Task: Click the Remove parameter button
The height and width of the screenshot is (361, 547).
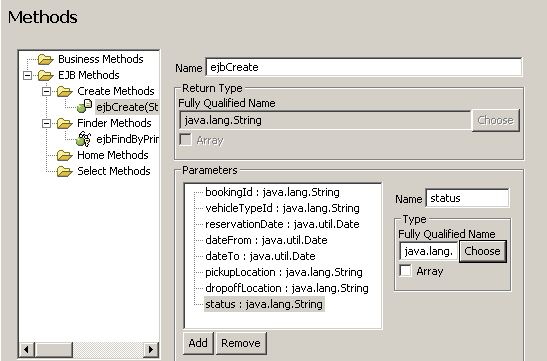Action: coord(241,343)
